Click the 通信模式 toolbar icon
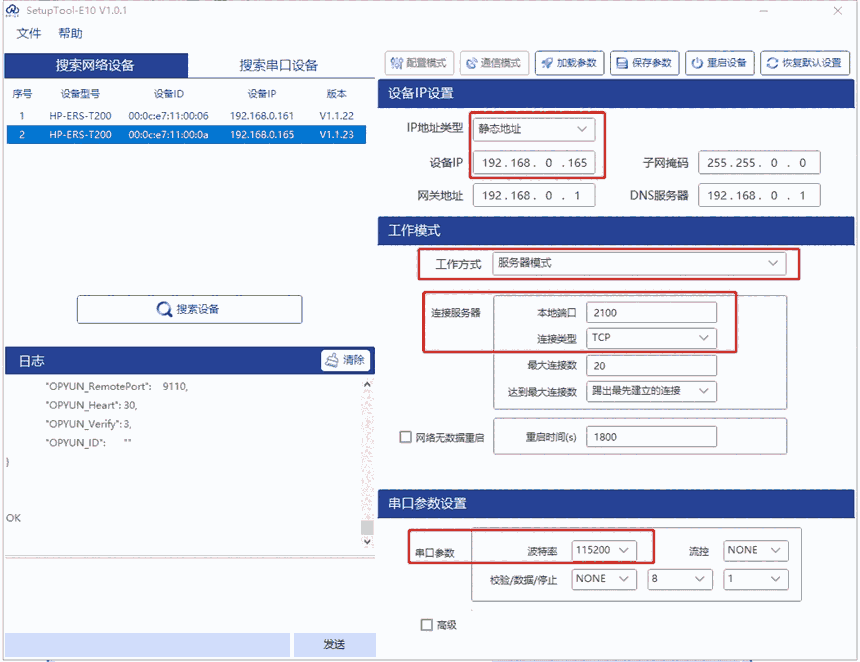 [472, 63]
